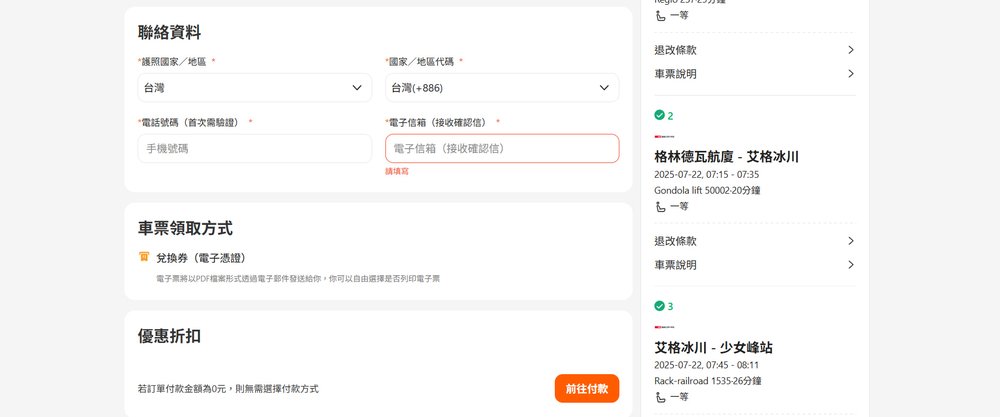
Task: Click the 格林德瓦航廈 - 艾格冰川 route title
Action: [x=726, y=157]
